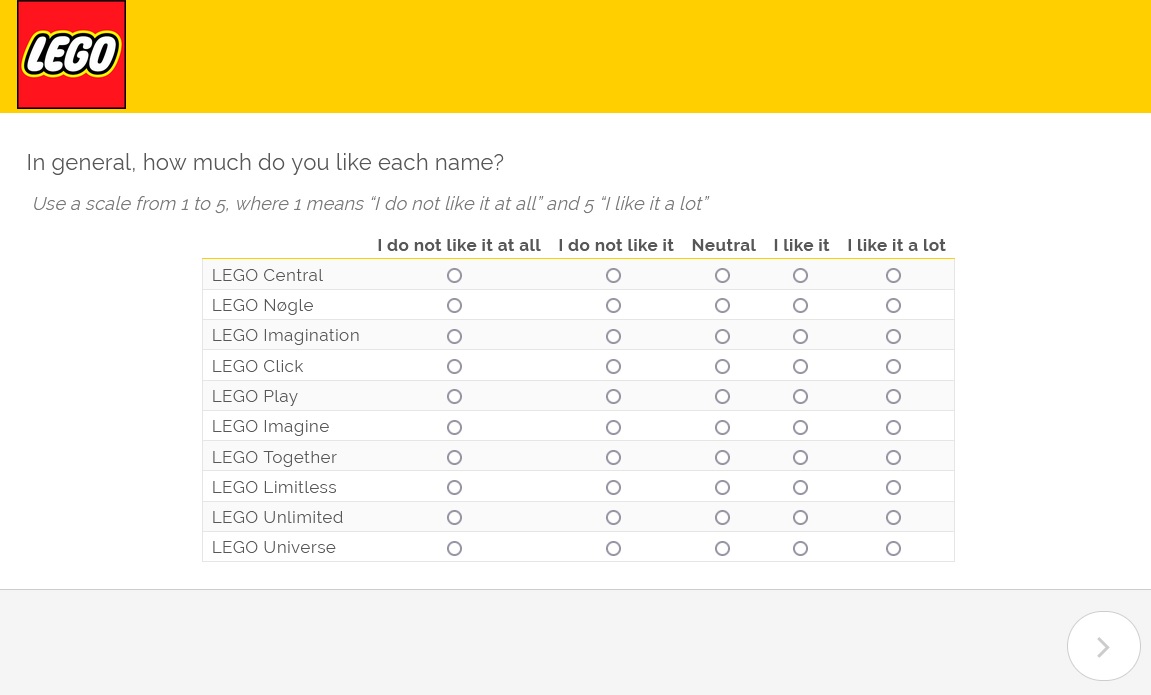Rate LEGO Play as 'I do not like it at all'
Screen dimensions: 1151x695
tap(454, 396)
